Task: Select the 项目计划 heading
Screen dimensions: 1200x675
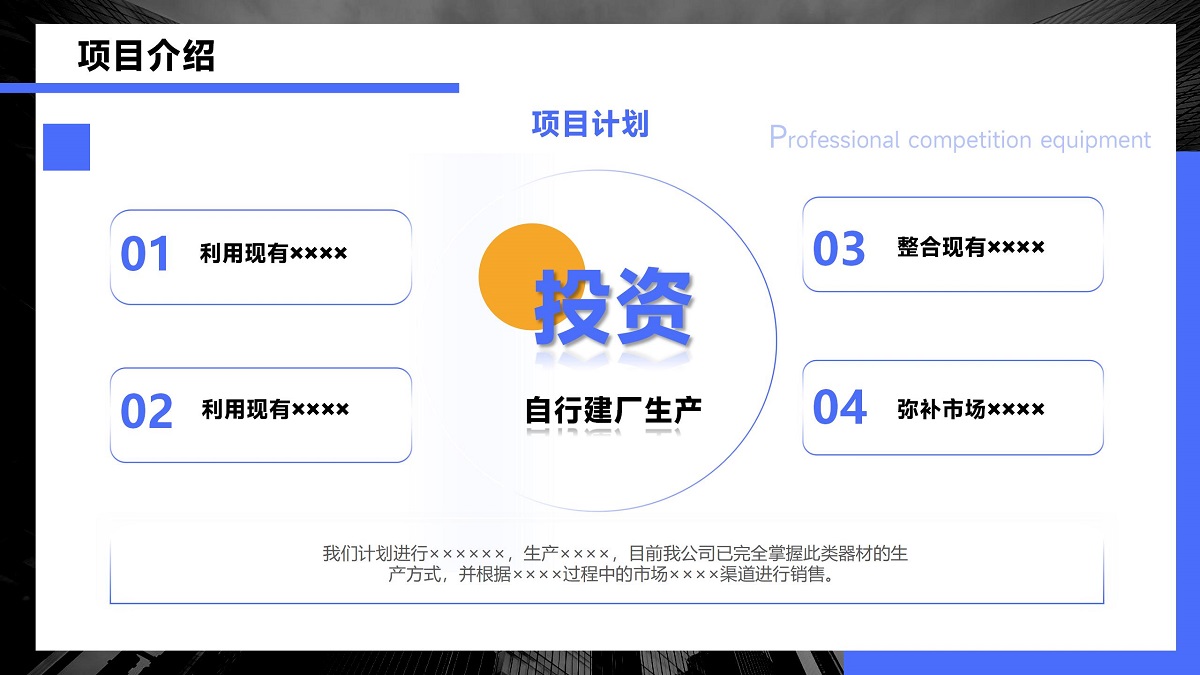Action: (590, 124)
